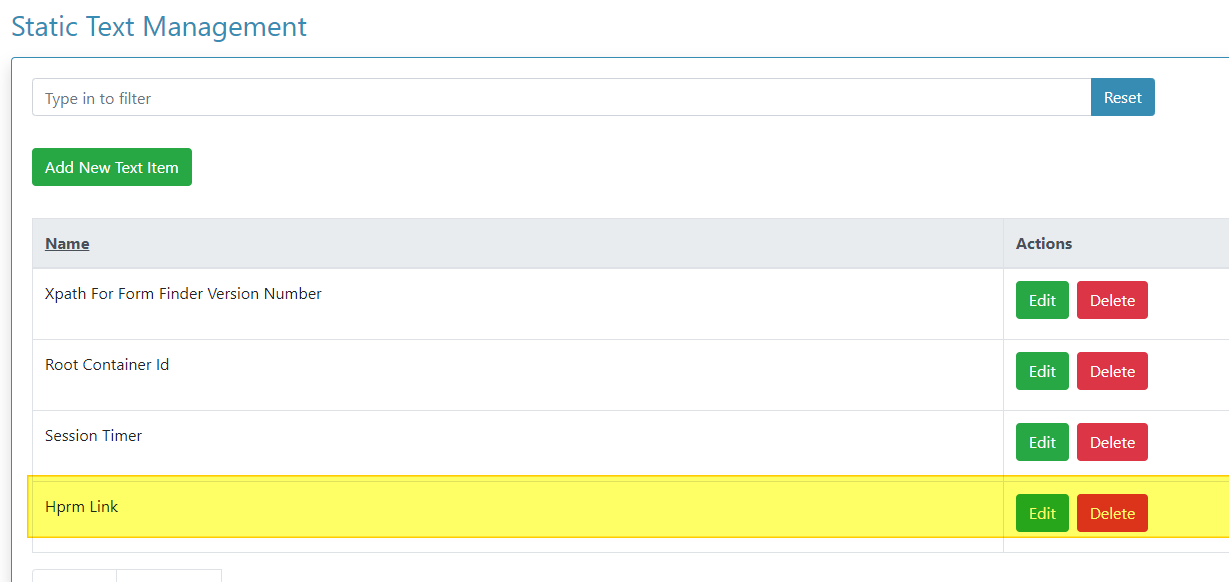
Task: Select the Hprm Link row name
Action: click(82, 507)
